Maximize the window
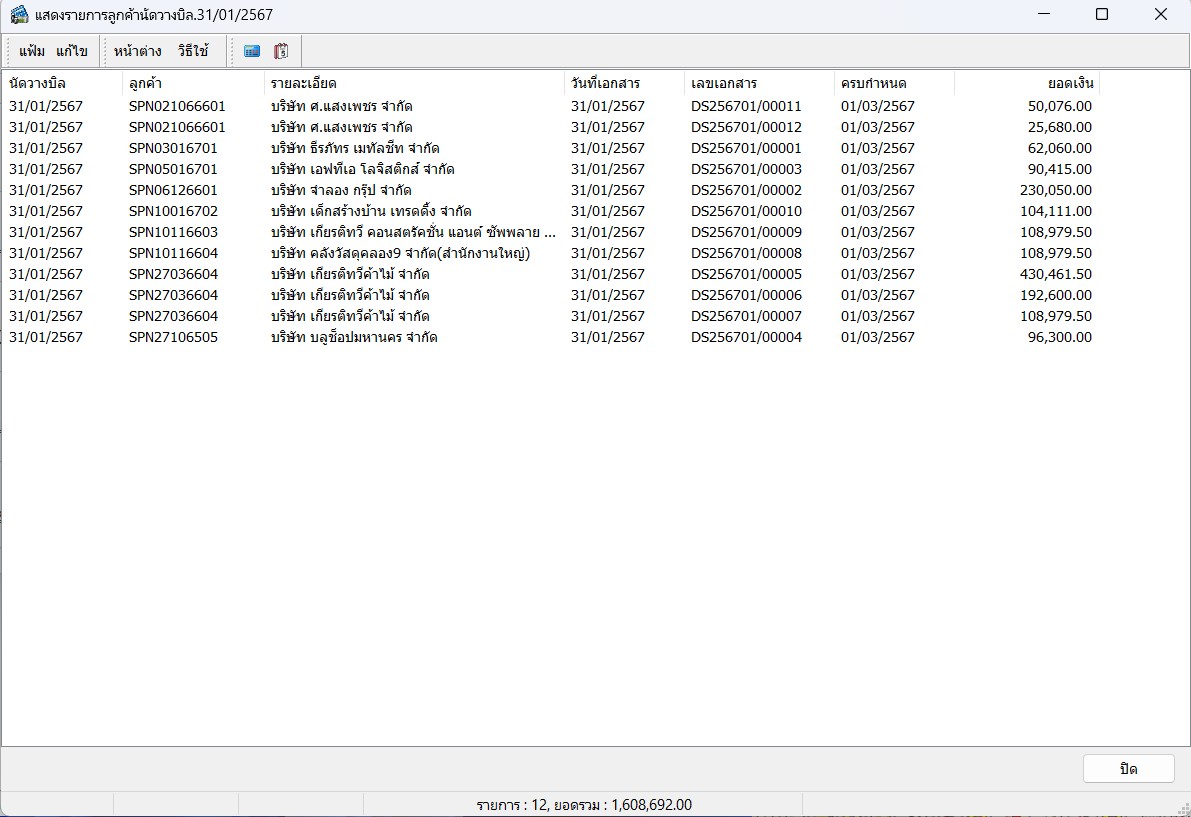Viewport: 1191px width, 817px height. click(1102, 14)
